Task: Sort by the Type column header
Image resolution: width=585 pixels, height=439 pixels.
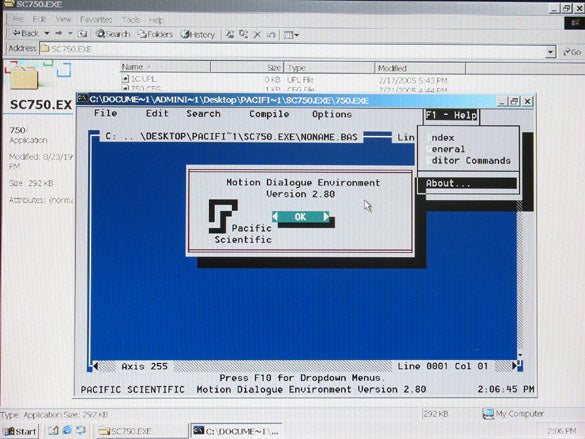Action: coord(329,68)
